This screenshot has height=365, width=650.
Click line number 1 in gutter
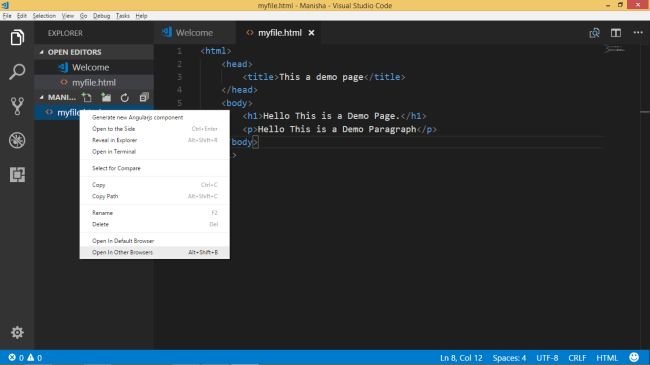[179, 51]
